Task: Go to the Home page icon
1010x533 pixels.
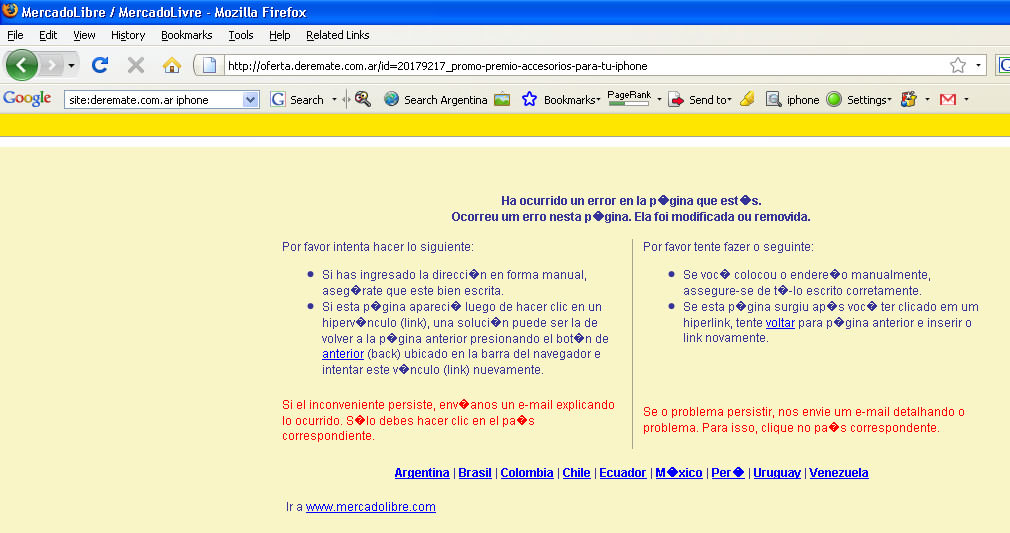Action: pos(171,64)
